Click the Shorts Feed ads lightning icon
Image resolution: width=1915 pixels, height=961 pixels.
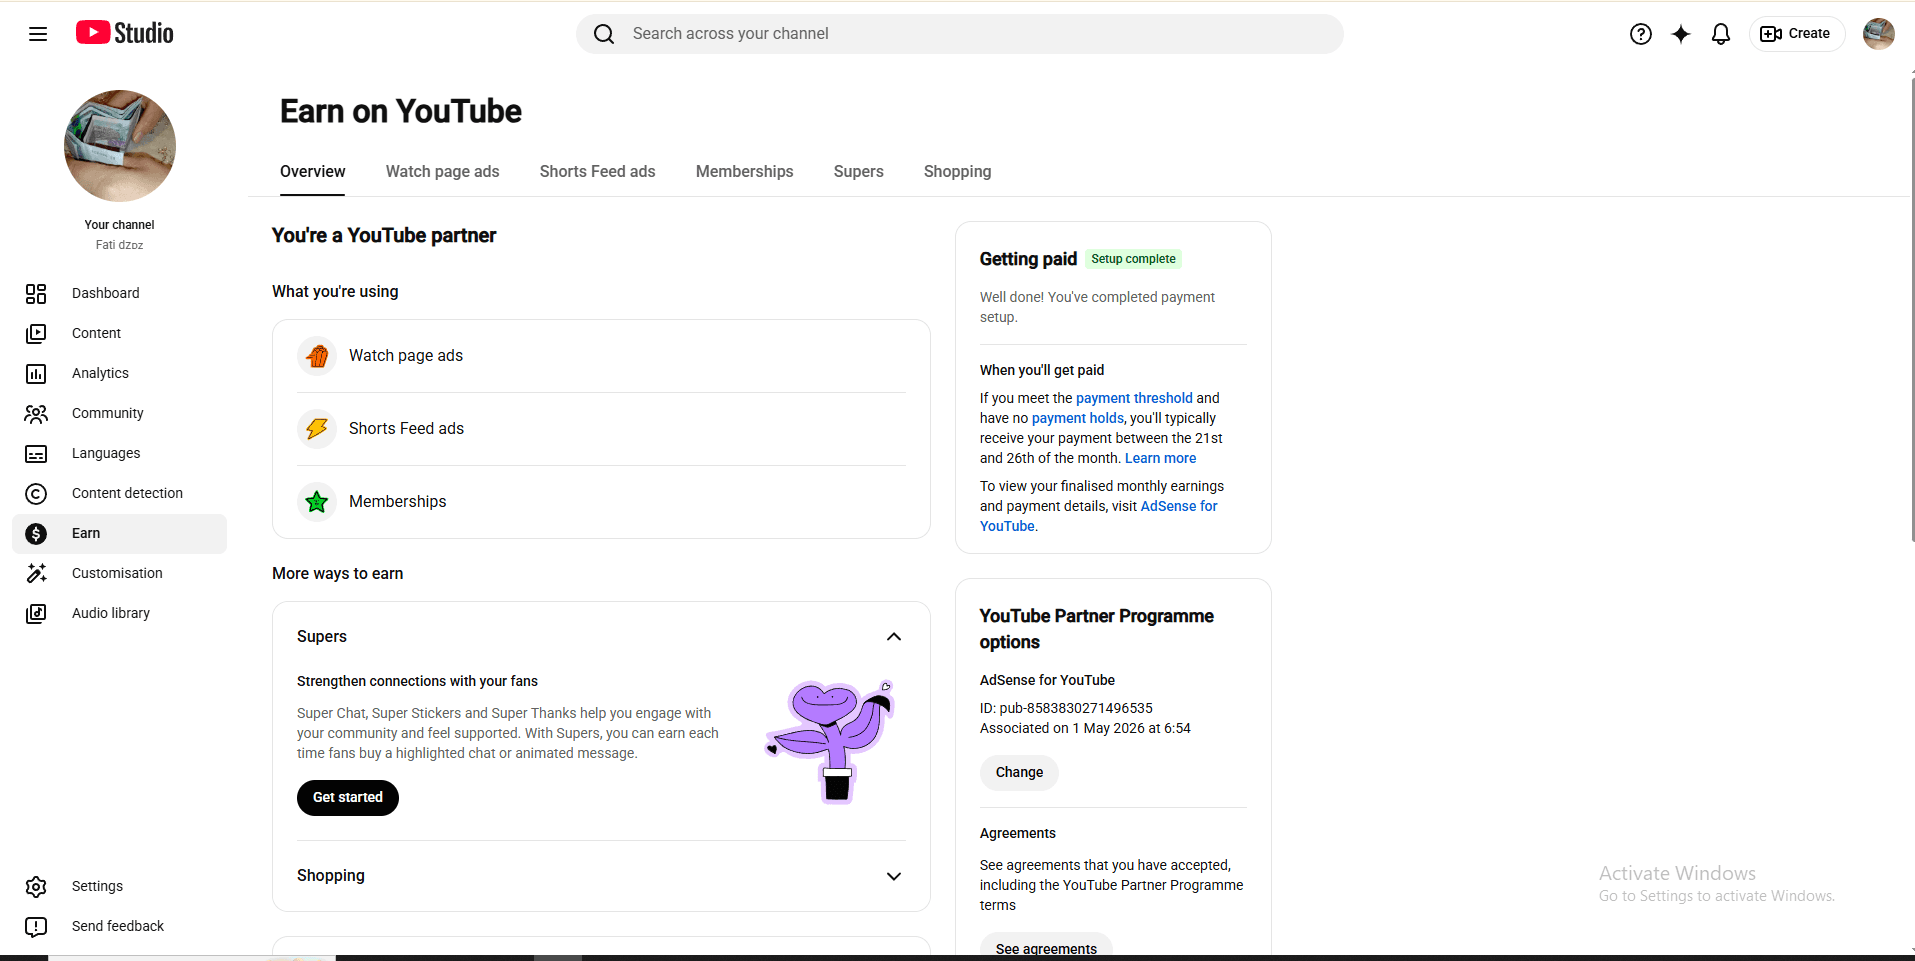[x=317, y=429]
